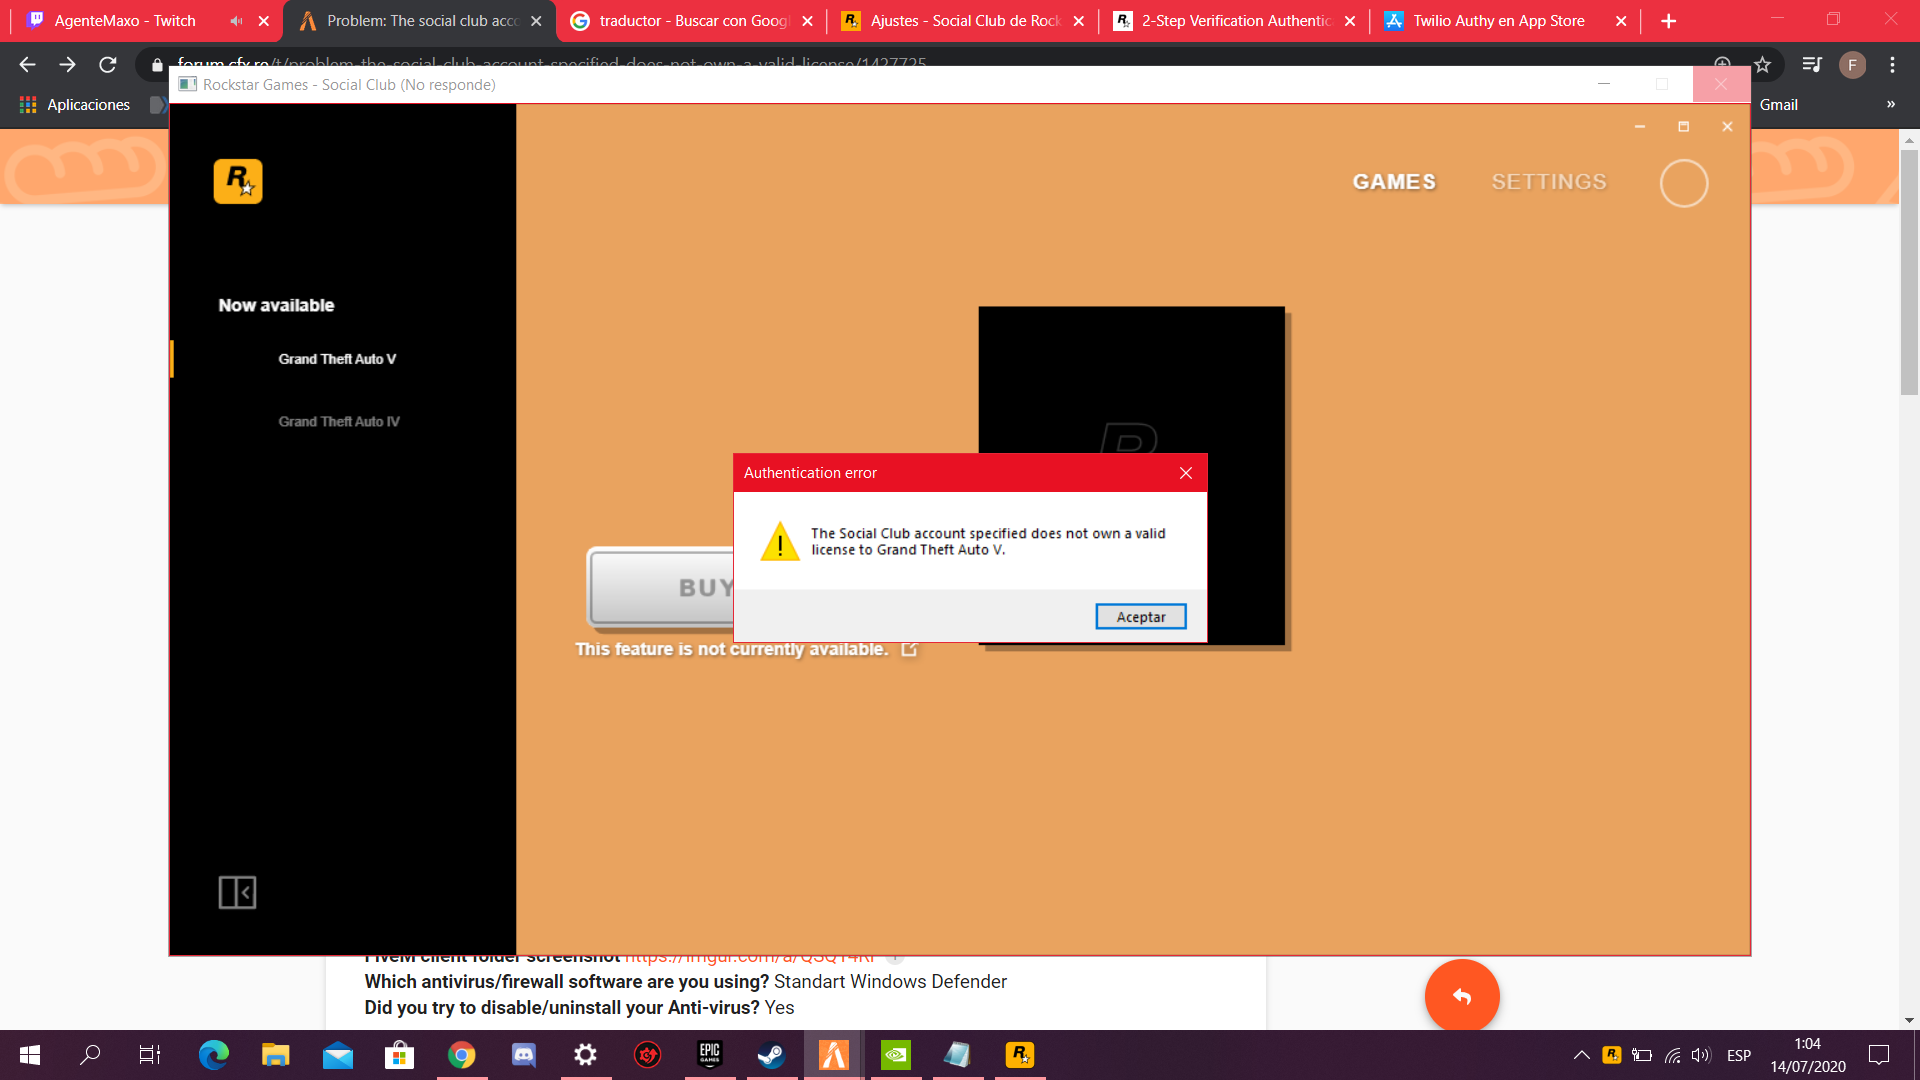Close the Authentication error dialog
1920x1080 pixels.
[1186, 473]
